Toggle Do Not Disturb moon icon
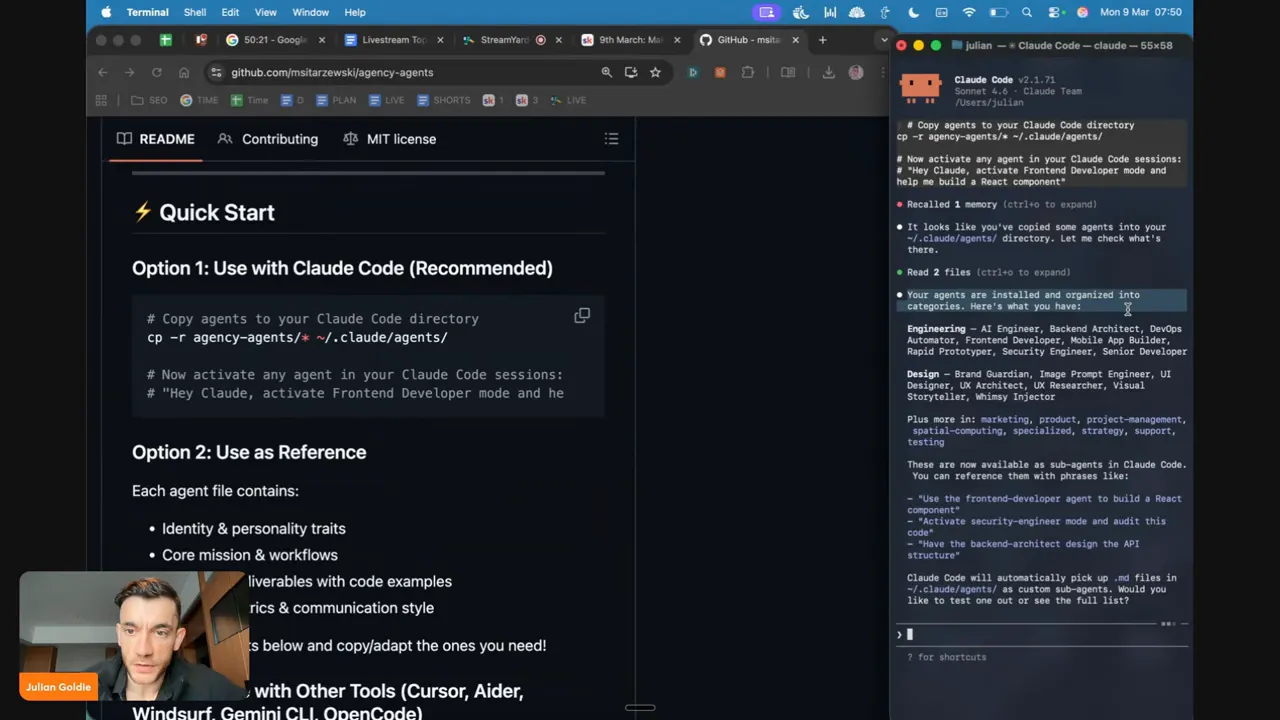The width and height of the screenshot is (1280, 720). coord(914,12)
